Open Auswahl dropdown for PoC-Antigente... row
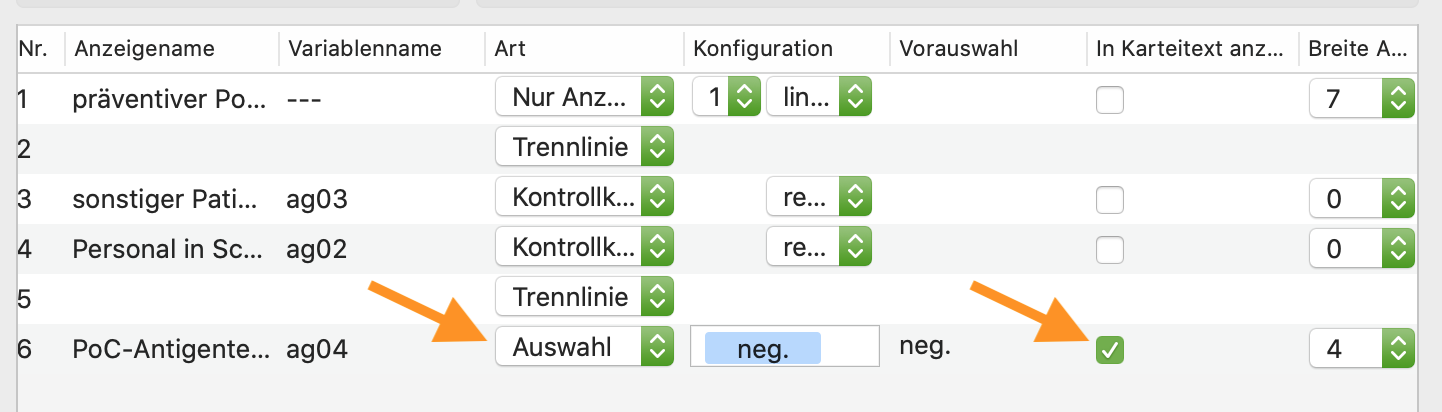Screen dimensions: 1442x412 click(585, 347)
